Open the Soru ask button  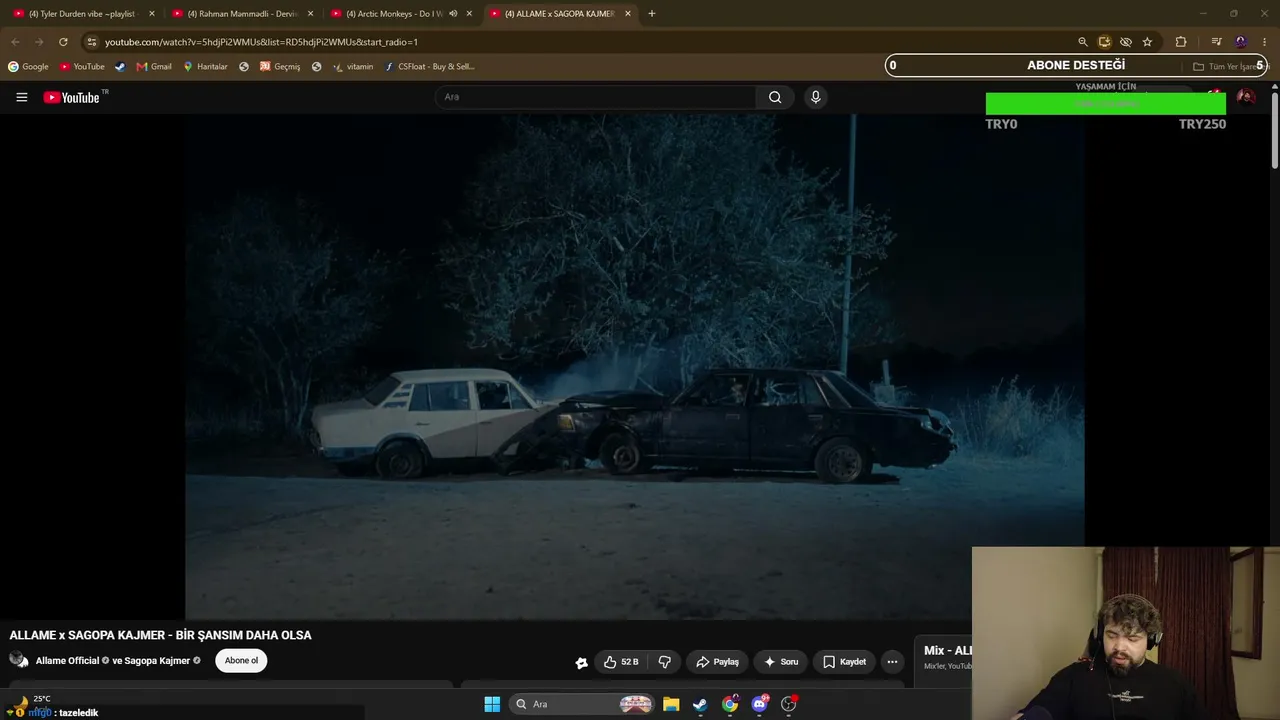pyautogui.click(x=780, y=662)
